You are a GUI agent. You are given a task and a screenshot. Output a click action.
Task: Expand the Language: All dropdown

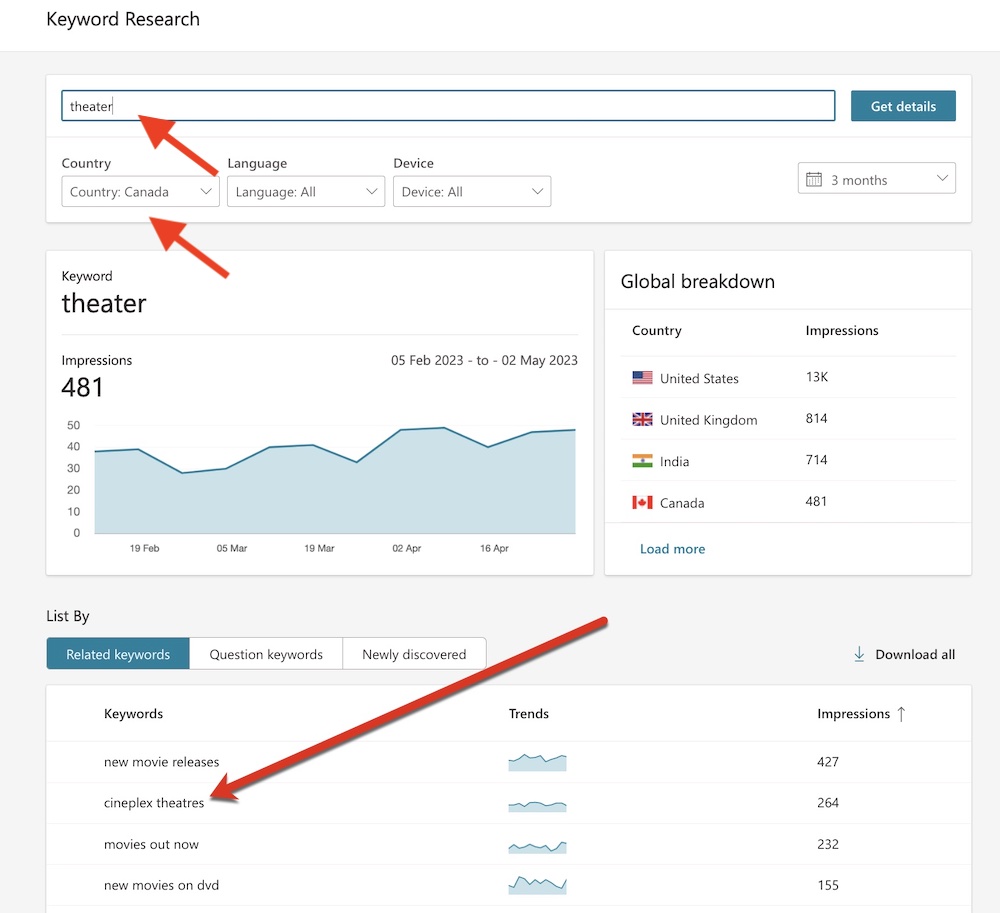tap(305, 192)
